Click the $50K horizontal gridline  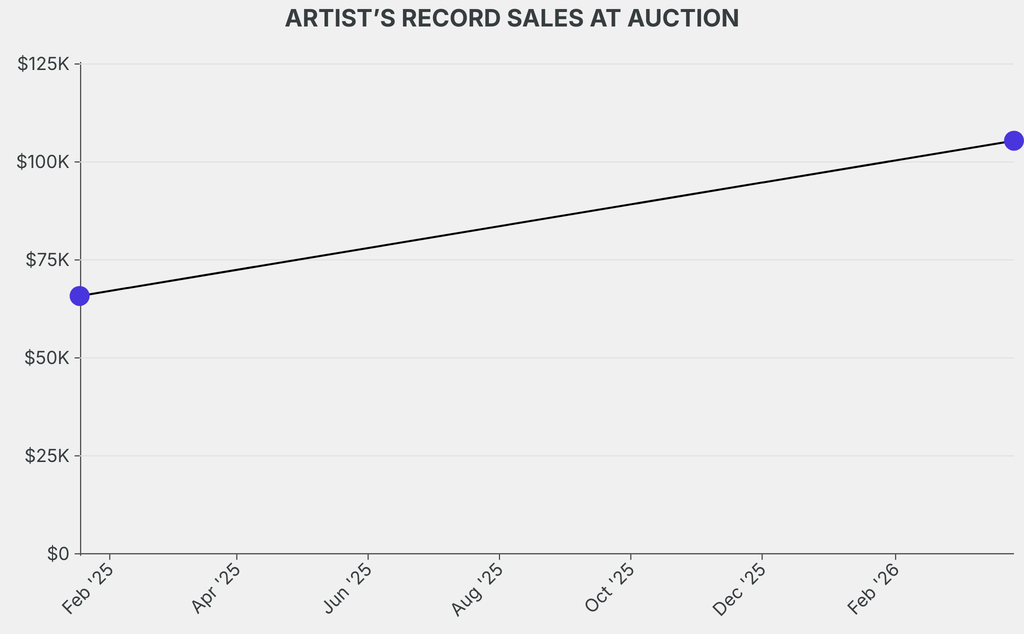(x=546, y=358)
